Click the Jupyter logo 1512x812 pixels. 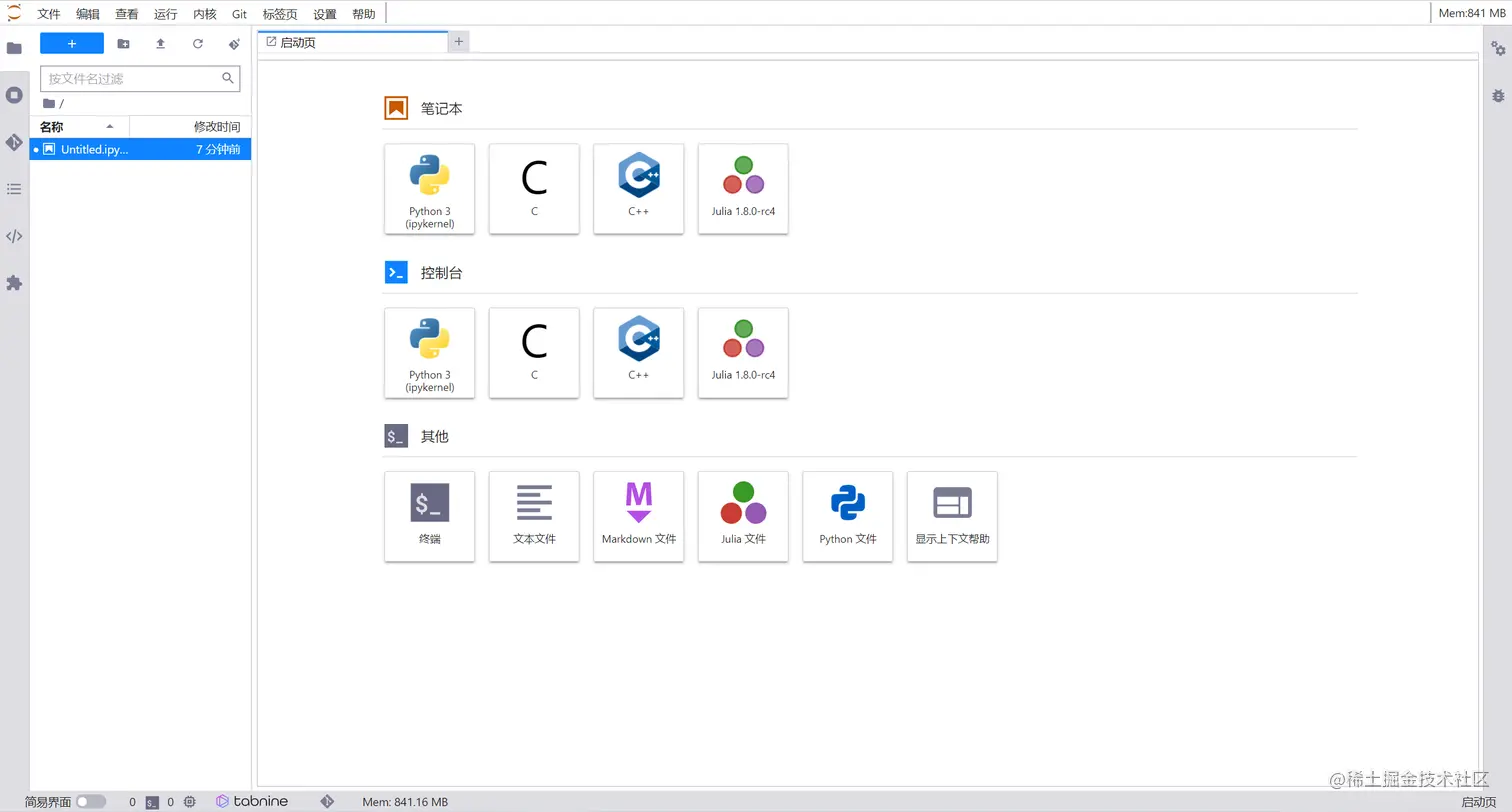[14, 13]
